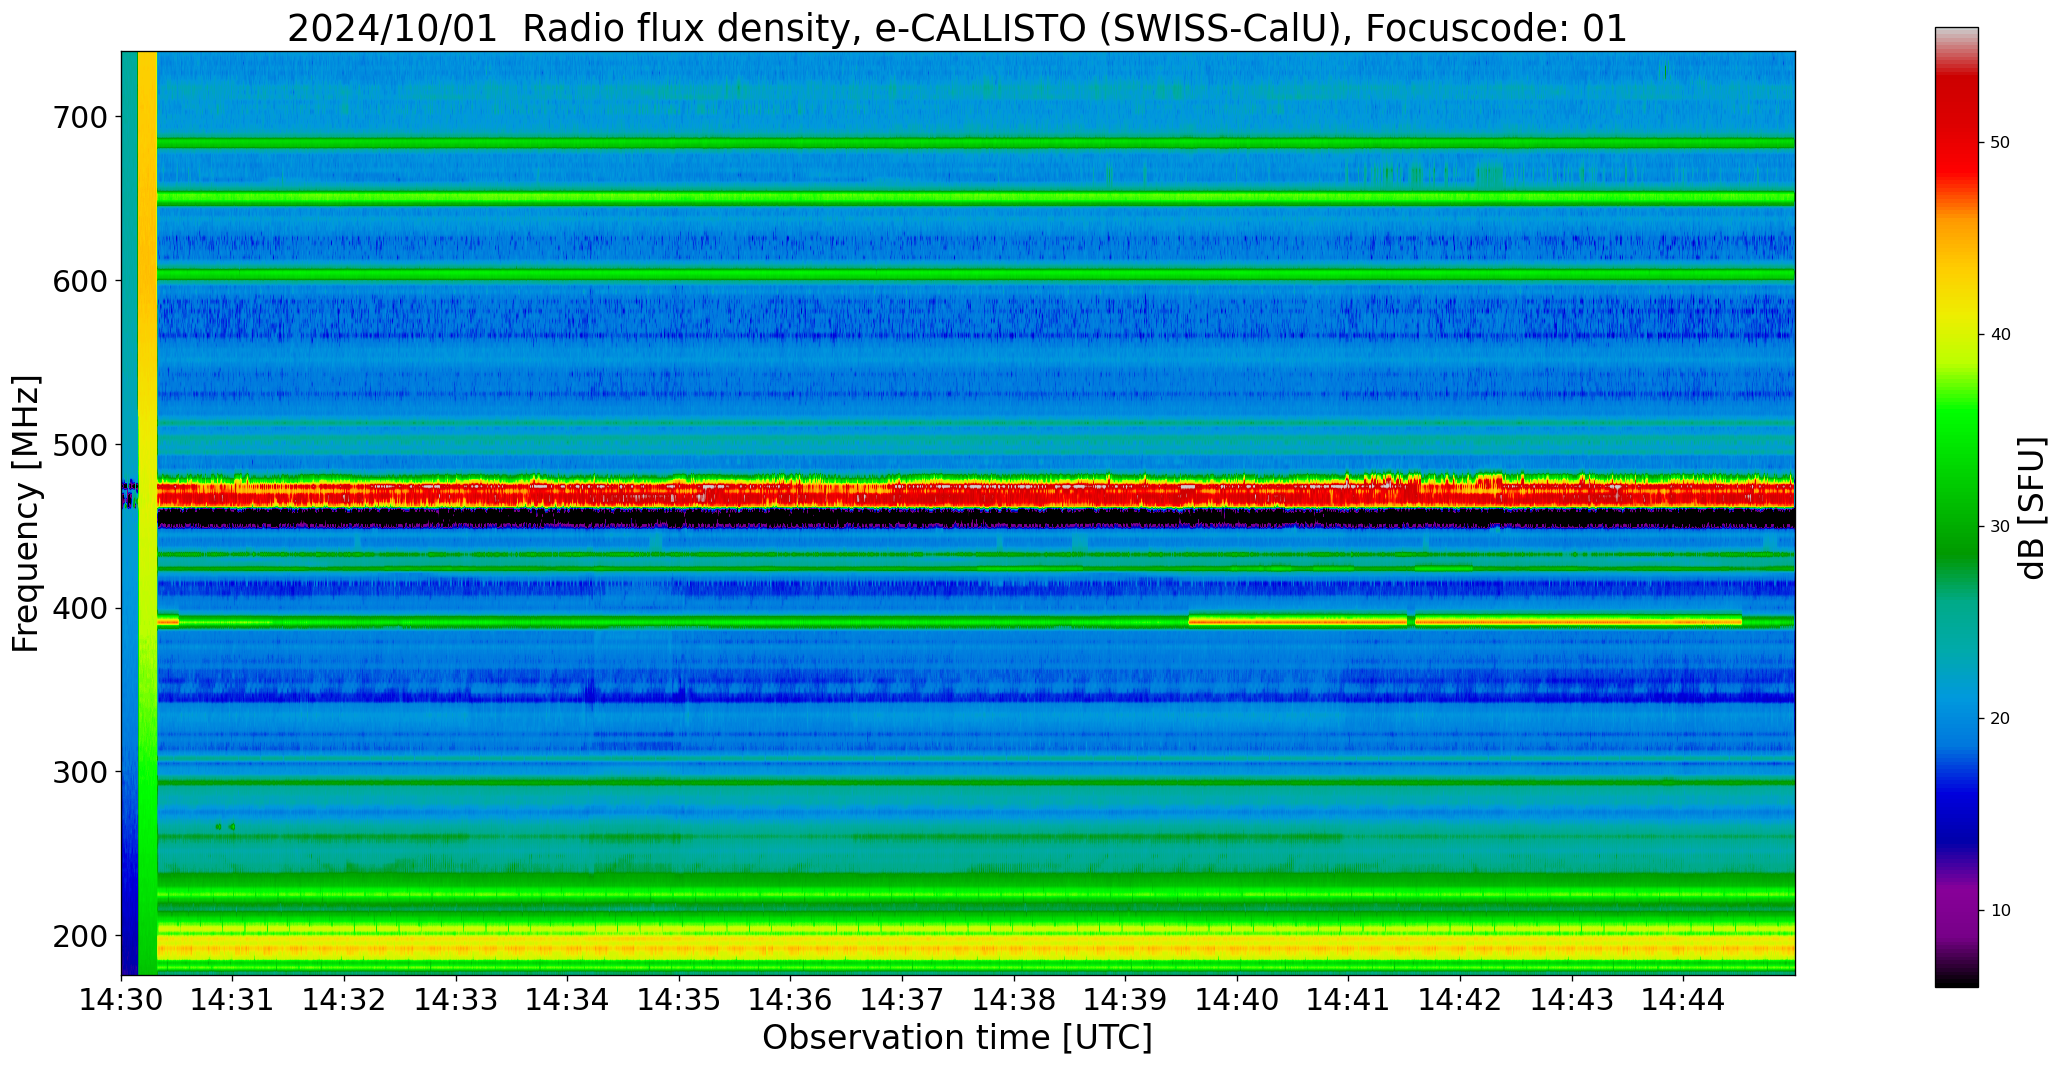Viewport: 2062px width, 1067px height.
Task: Click the 'Observation time [UTC]' axis label
Action: coord(957,1038)
